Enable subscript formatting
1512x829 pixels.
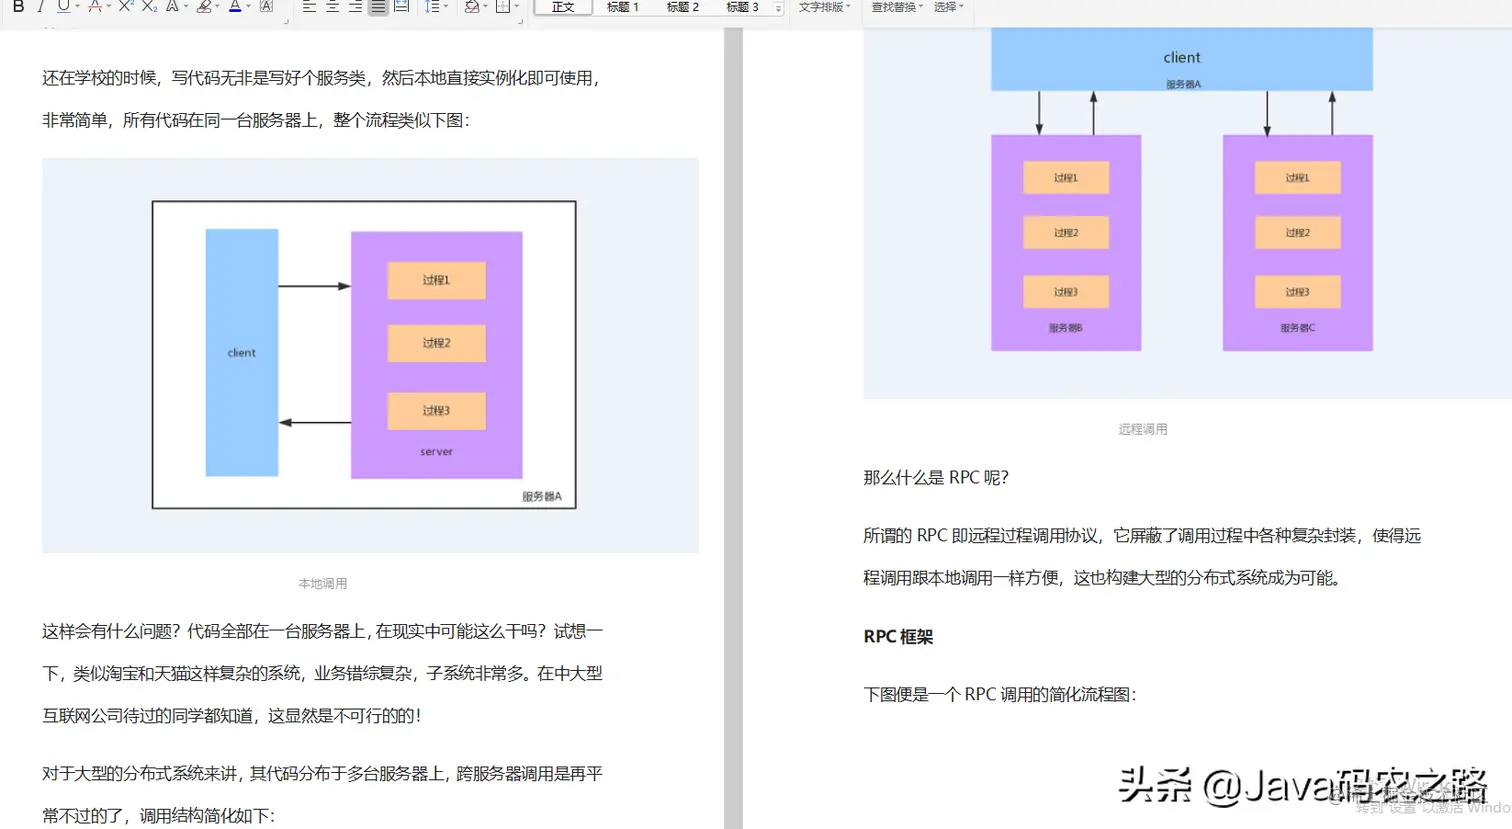(x=148, y=8)
